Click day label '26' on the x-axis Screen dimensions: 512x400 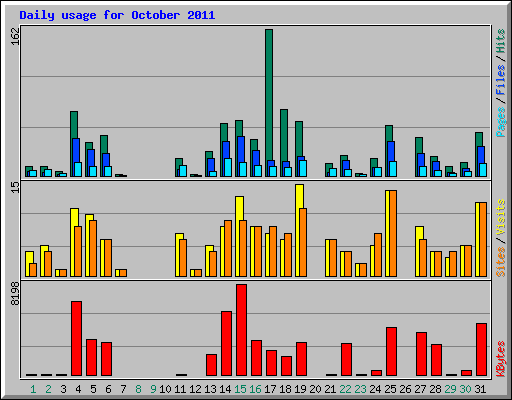405,389
